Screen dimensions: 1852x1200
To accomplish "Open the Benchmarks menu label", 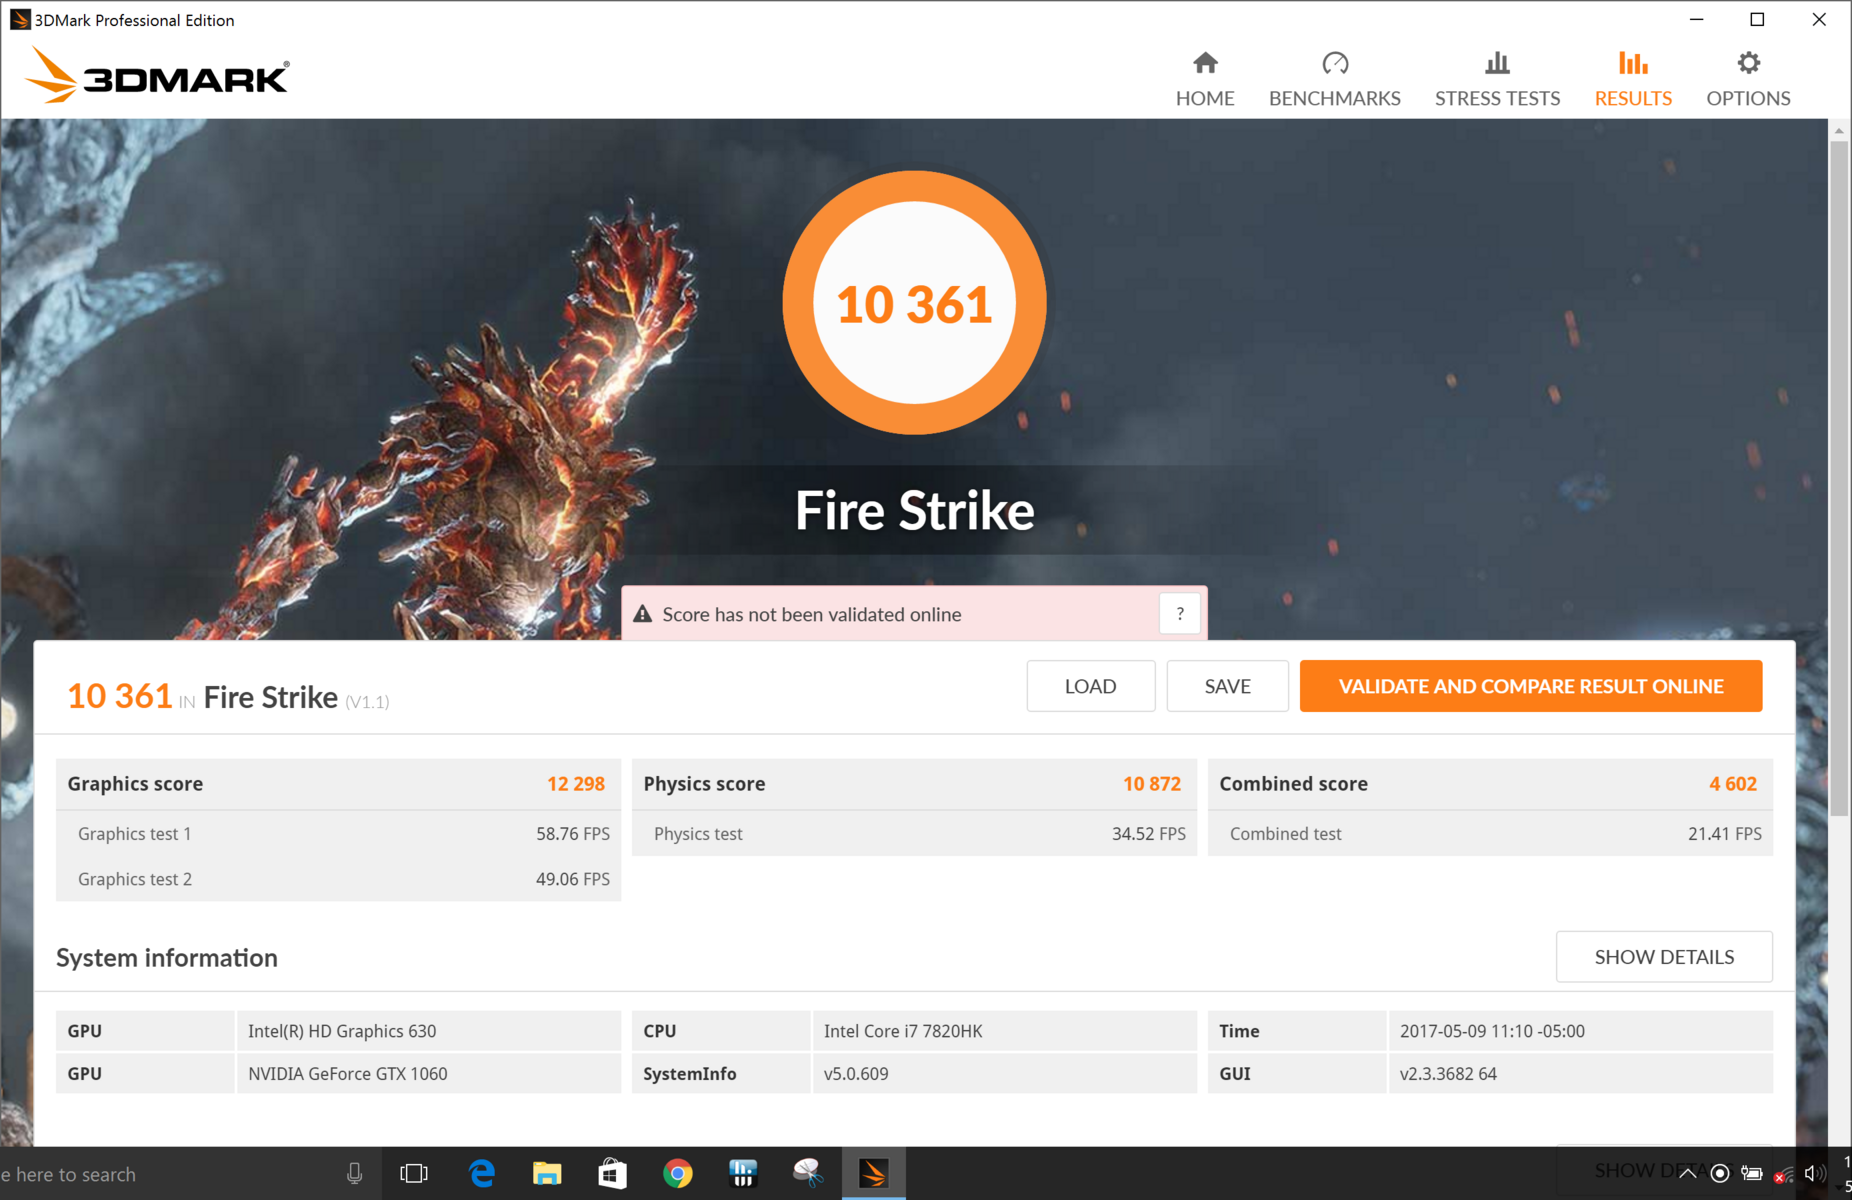I will (x=1335, y=98).
